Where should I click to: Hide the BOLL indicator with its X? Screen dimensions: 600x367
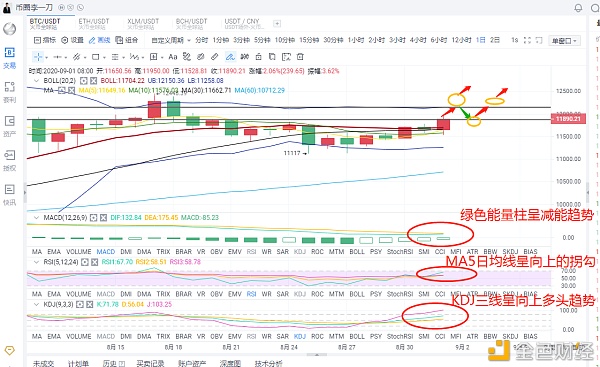click(x=93, y=81)
